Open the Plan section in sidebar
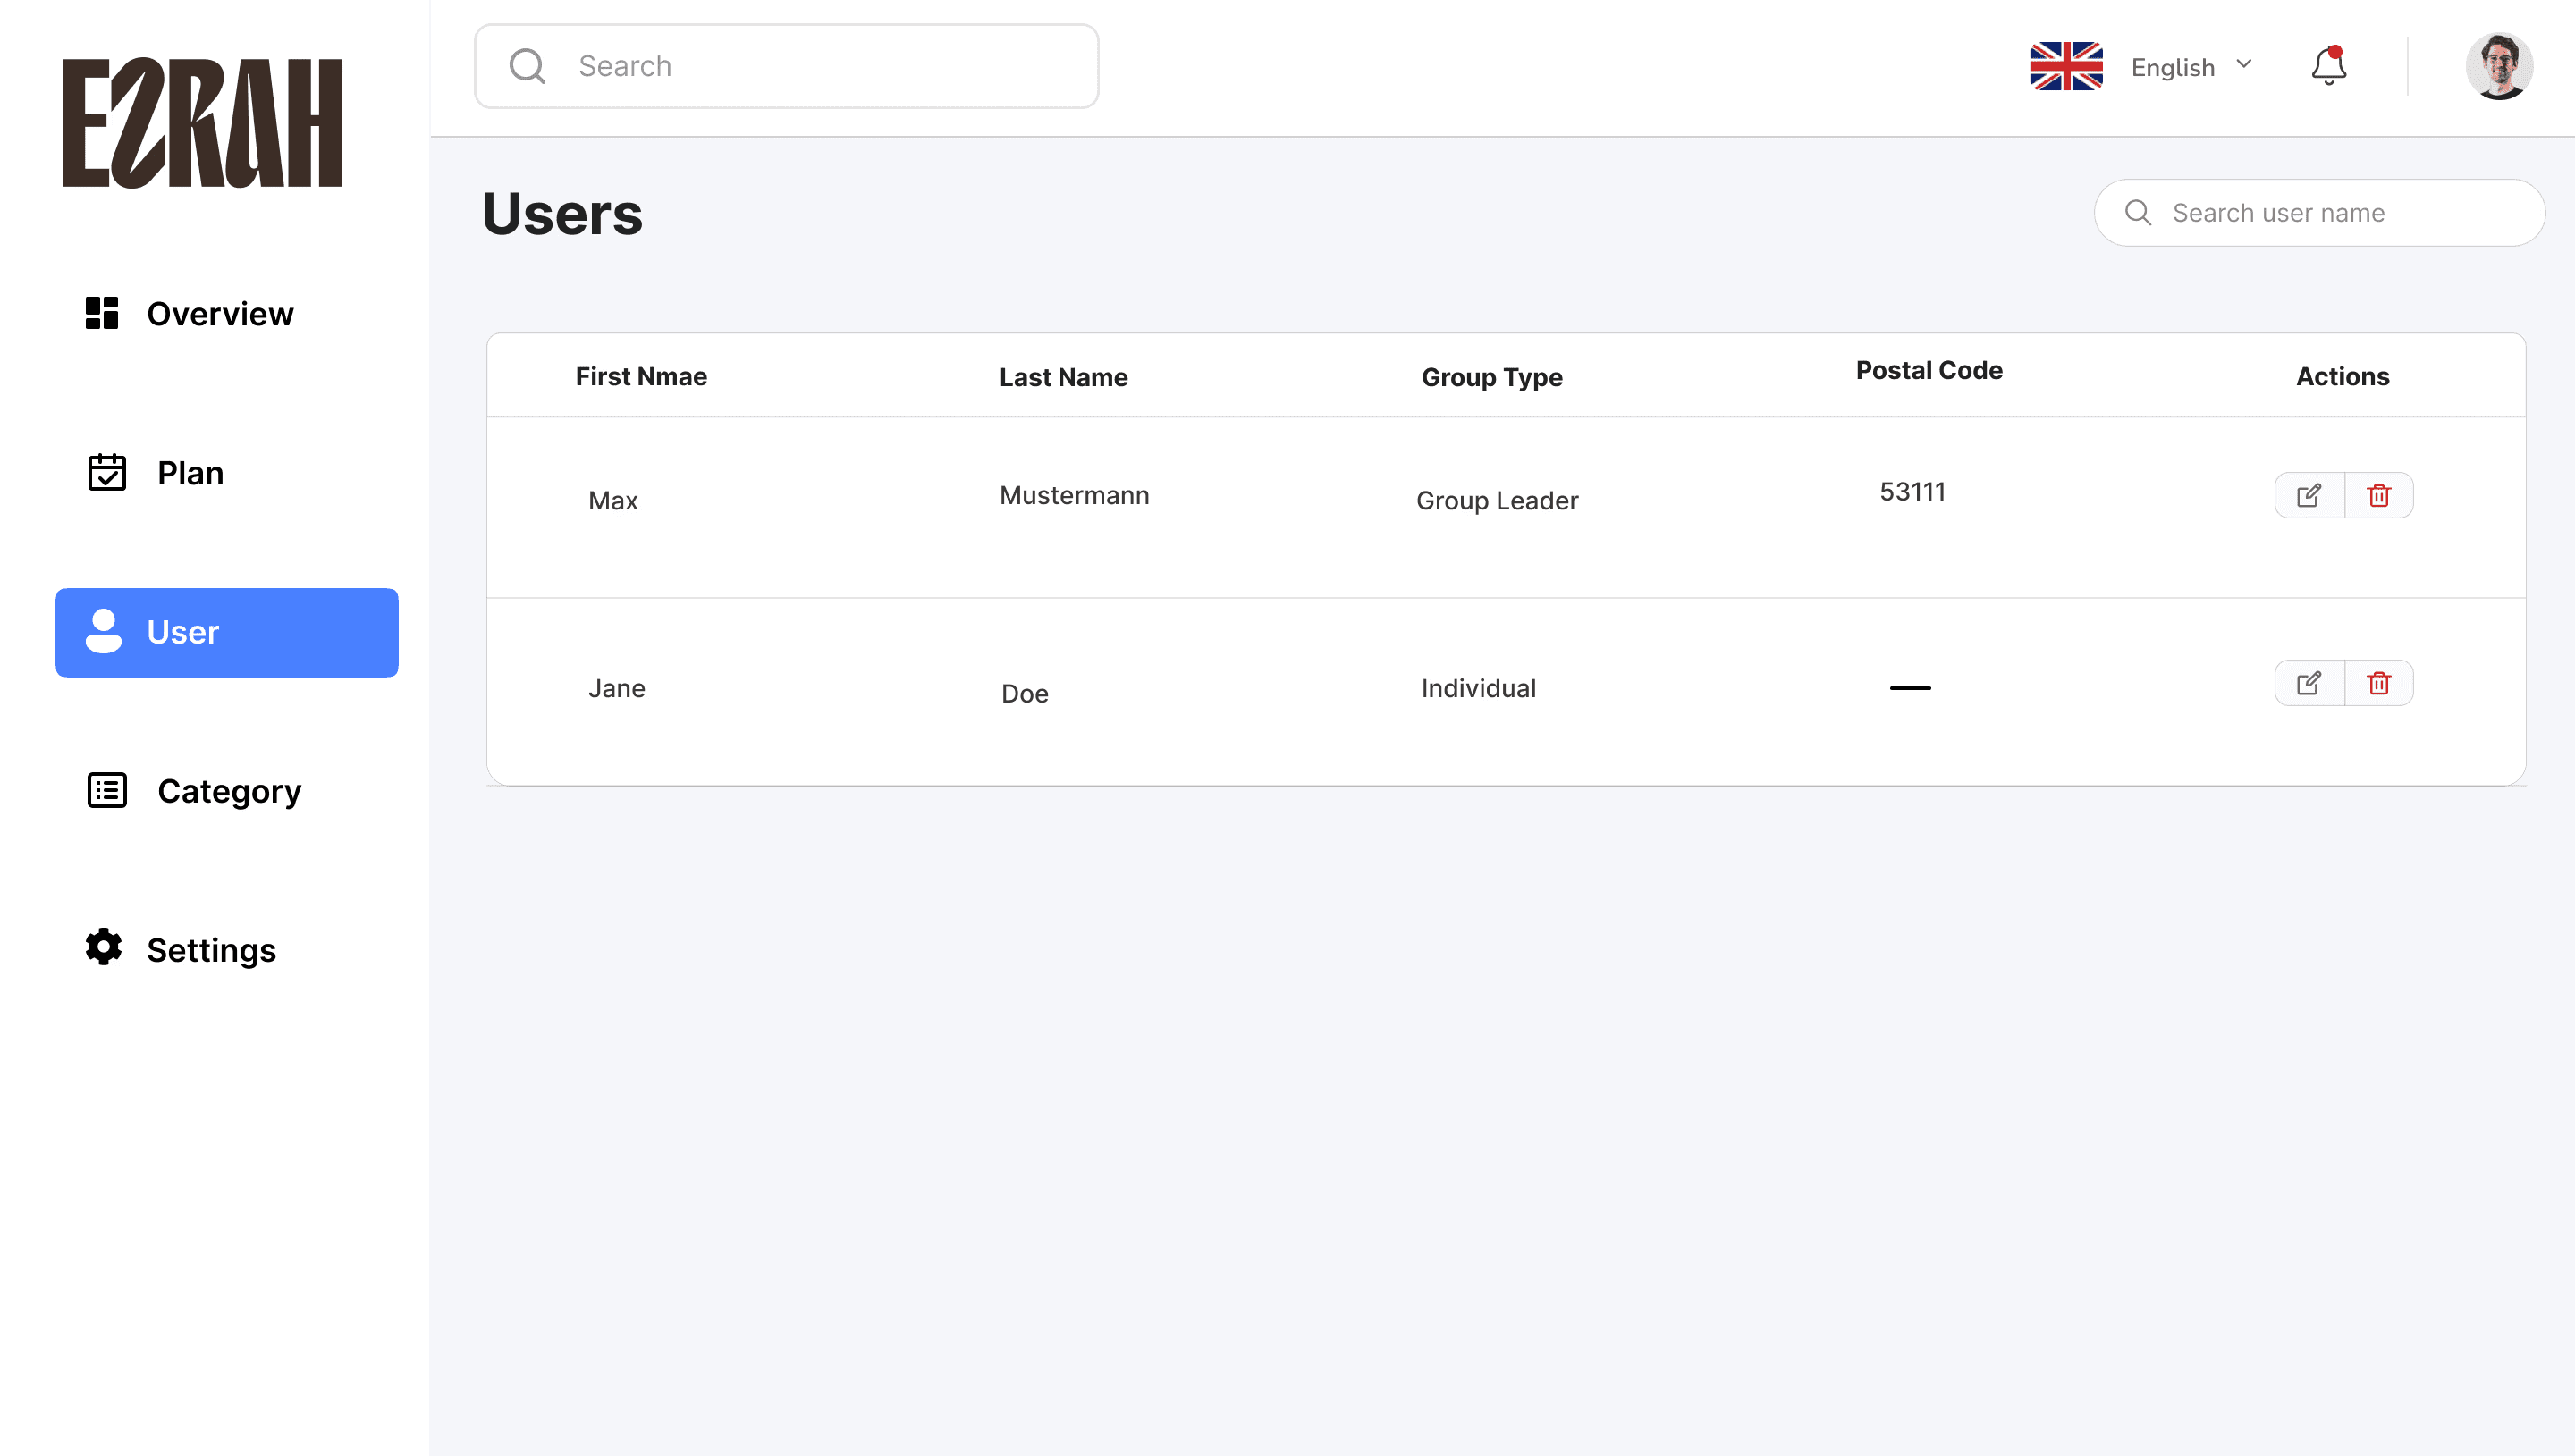 tap(190, 473)
